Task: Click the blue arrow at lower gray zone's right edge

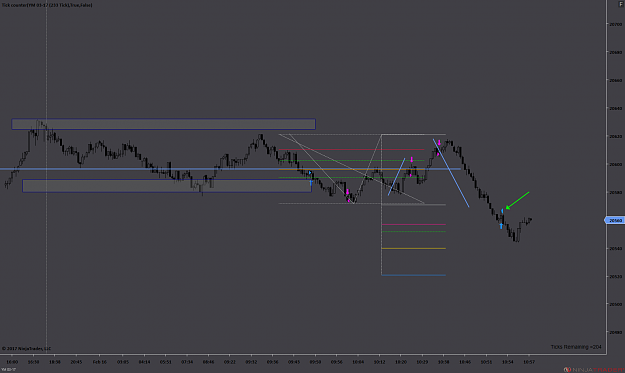Action: 311,183
